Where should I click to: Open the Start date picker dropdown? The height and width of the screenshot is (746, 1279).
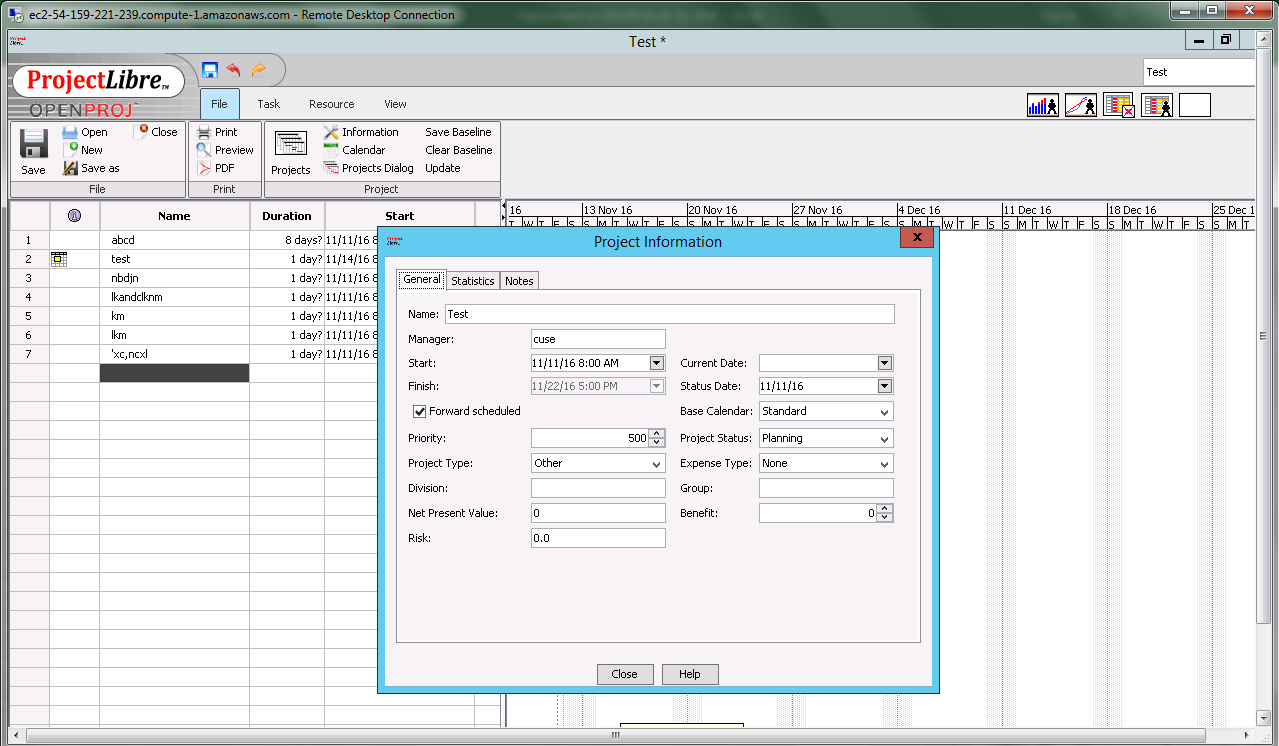(x=657, y=363)
